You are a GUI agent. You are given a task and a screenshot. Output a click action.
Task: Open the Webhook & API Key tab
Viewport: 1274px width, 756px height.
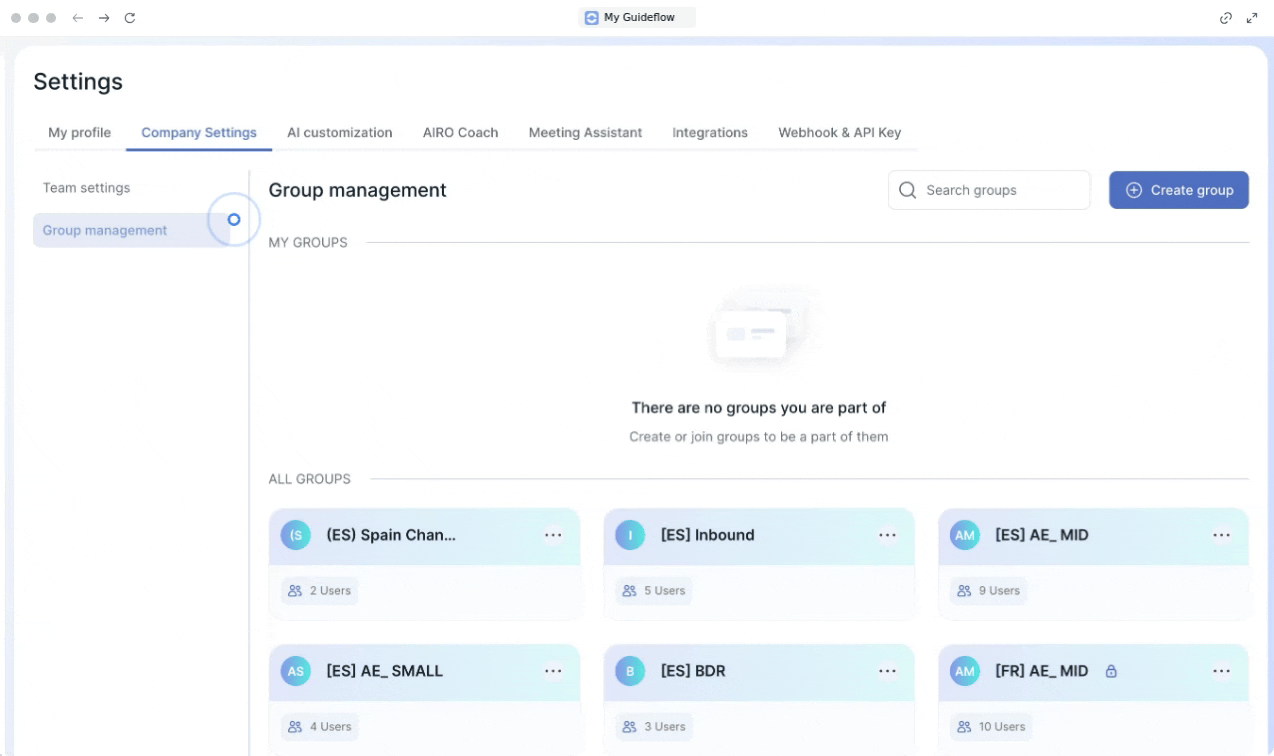[x=839, y=132]
